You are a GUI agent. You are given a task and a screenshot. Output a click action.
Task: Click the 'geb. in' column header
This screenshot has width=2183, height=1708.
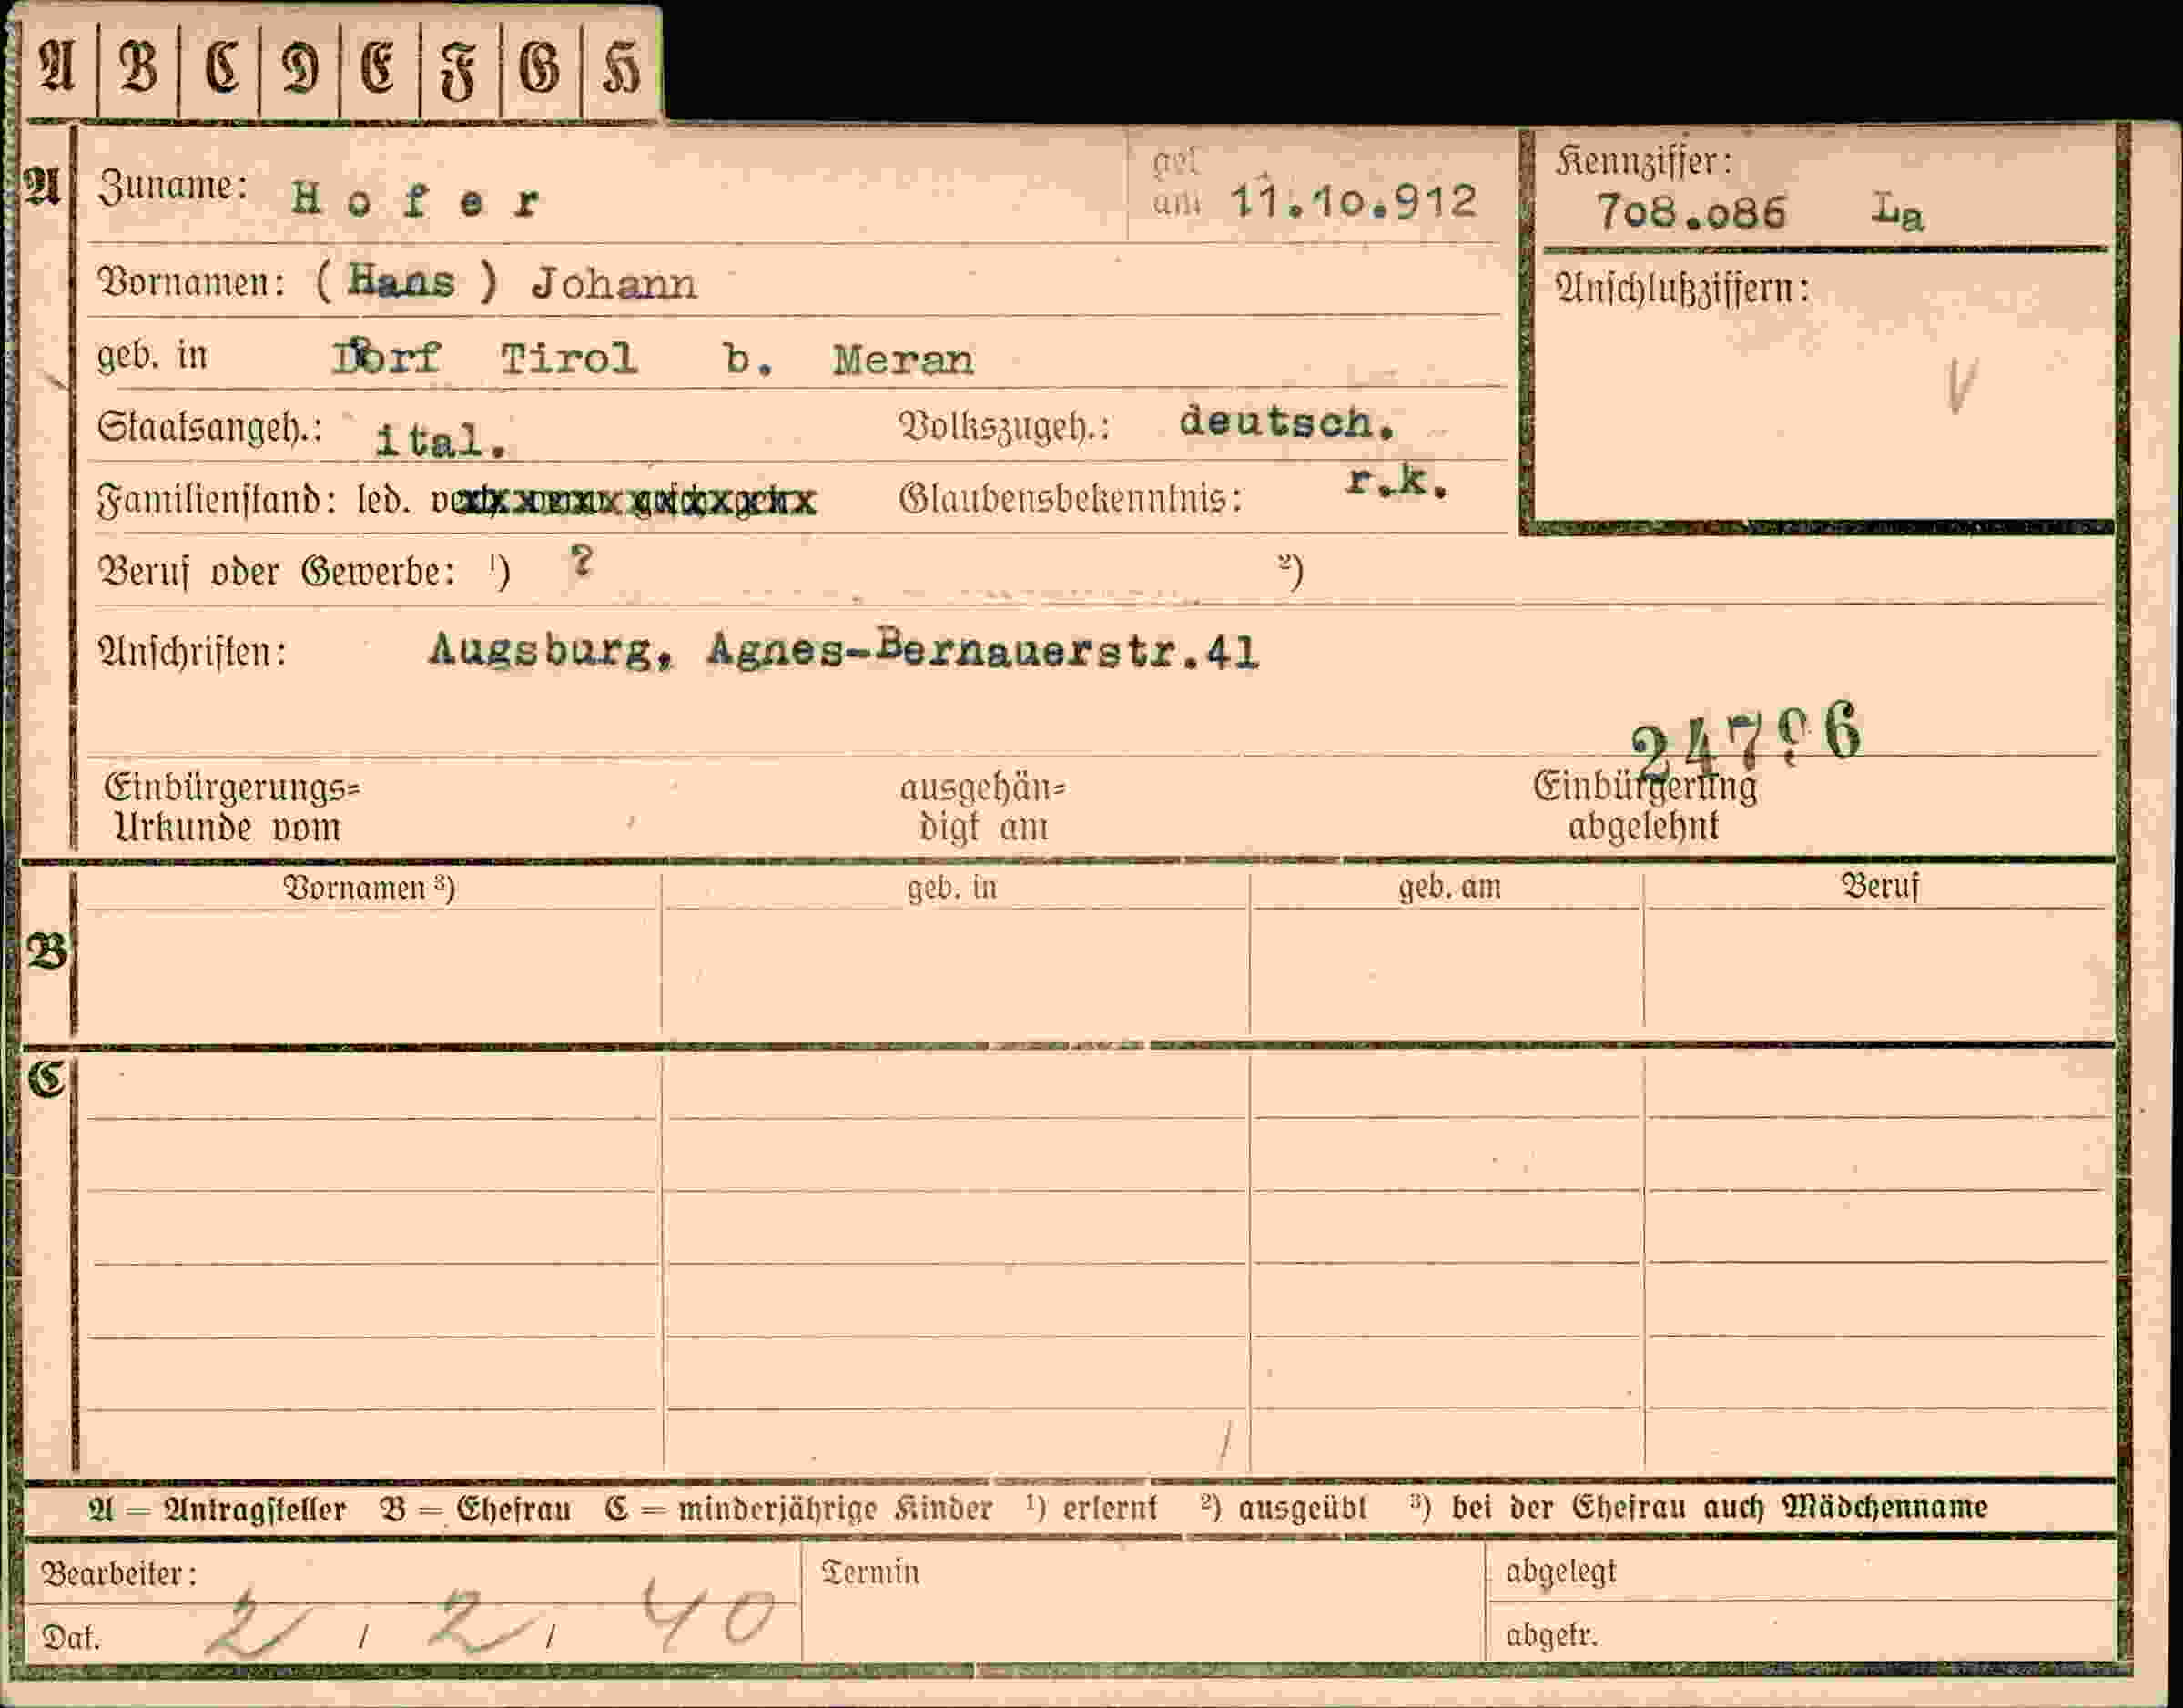coord(952,888)
